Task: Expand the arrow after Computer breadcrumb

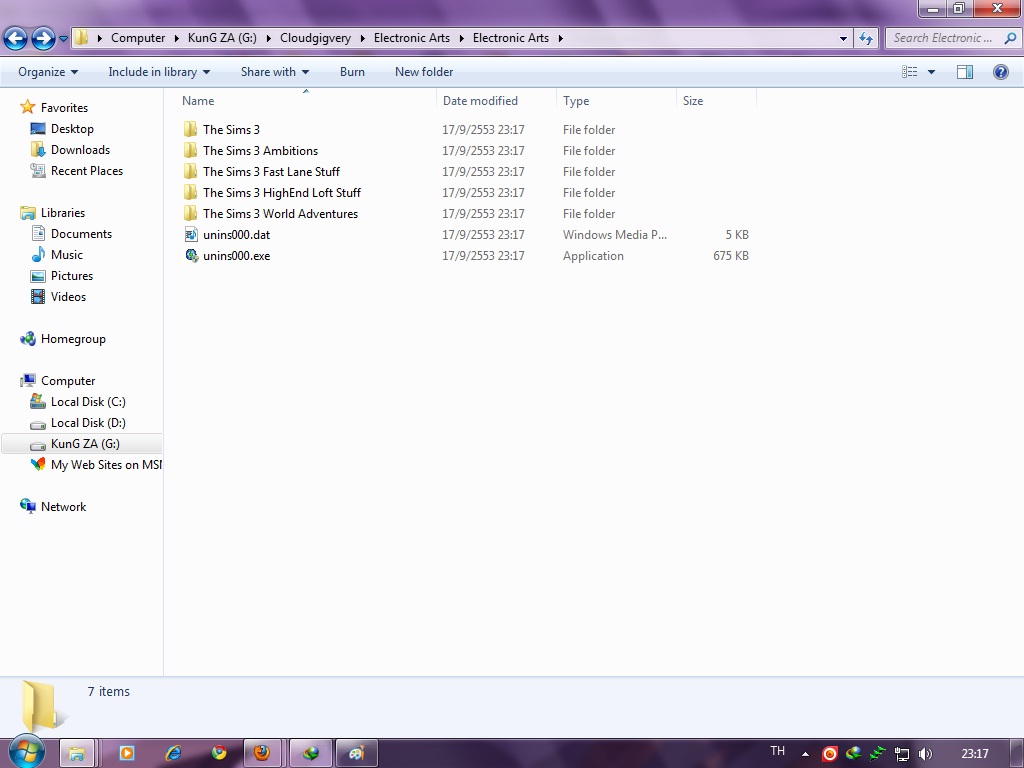Action: 176,39
